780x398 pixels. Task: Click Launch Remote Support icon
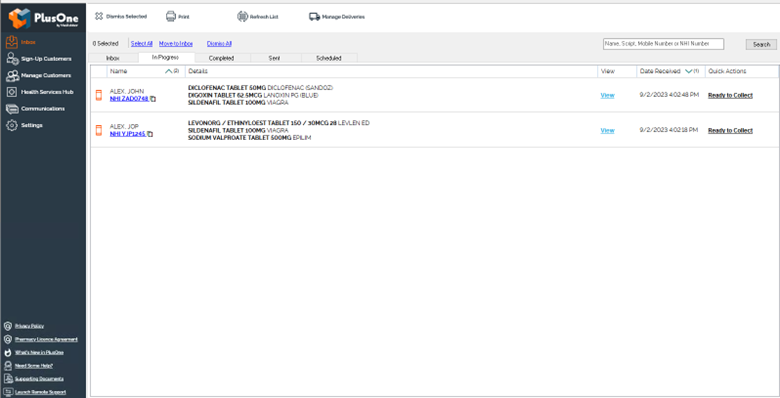pyautogui.click(x=7, y=392)
